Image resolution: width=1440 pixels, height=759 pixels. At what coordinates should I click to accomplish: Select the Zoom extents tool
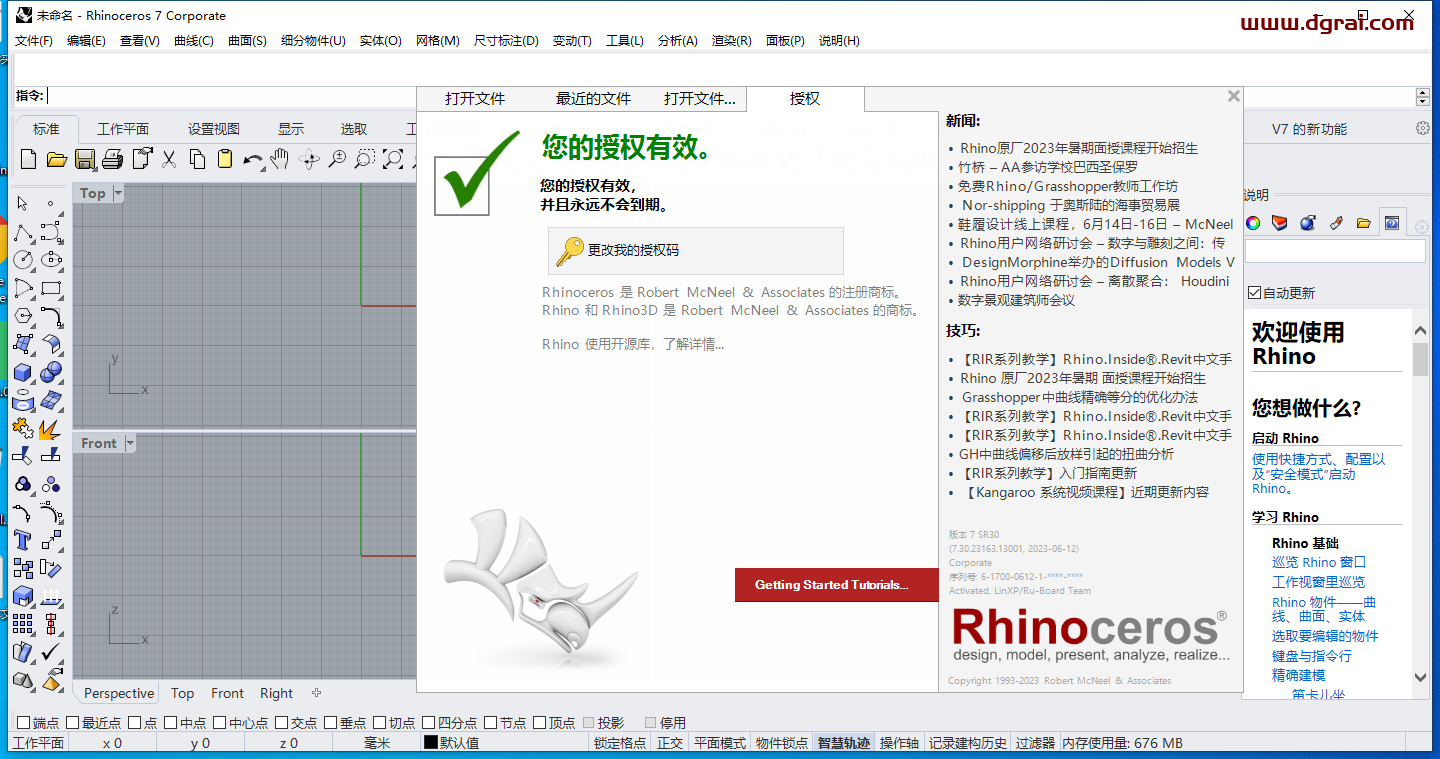click(x=393, y=159)
